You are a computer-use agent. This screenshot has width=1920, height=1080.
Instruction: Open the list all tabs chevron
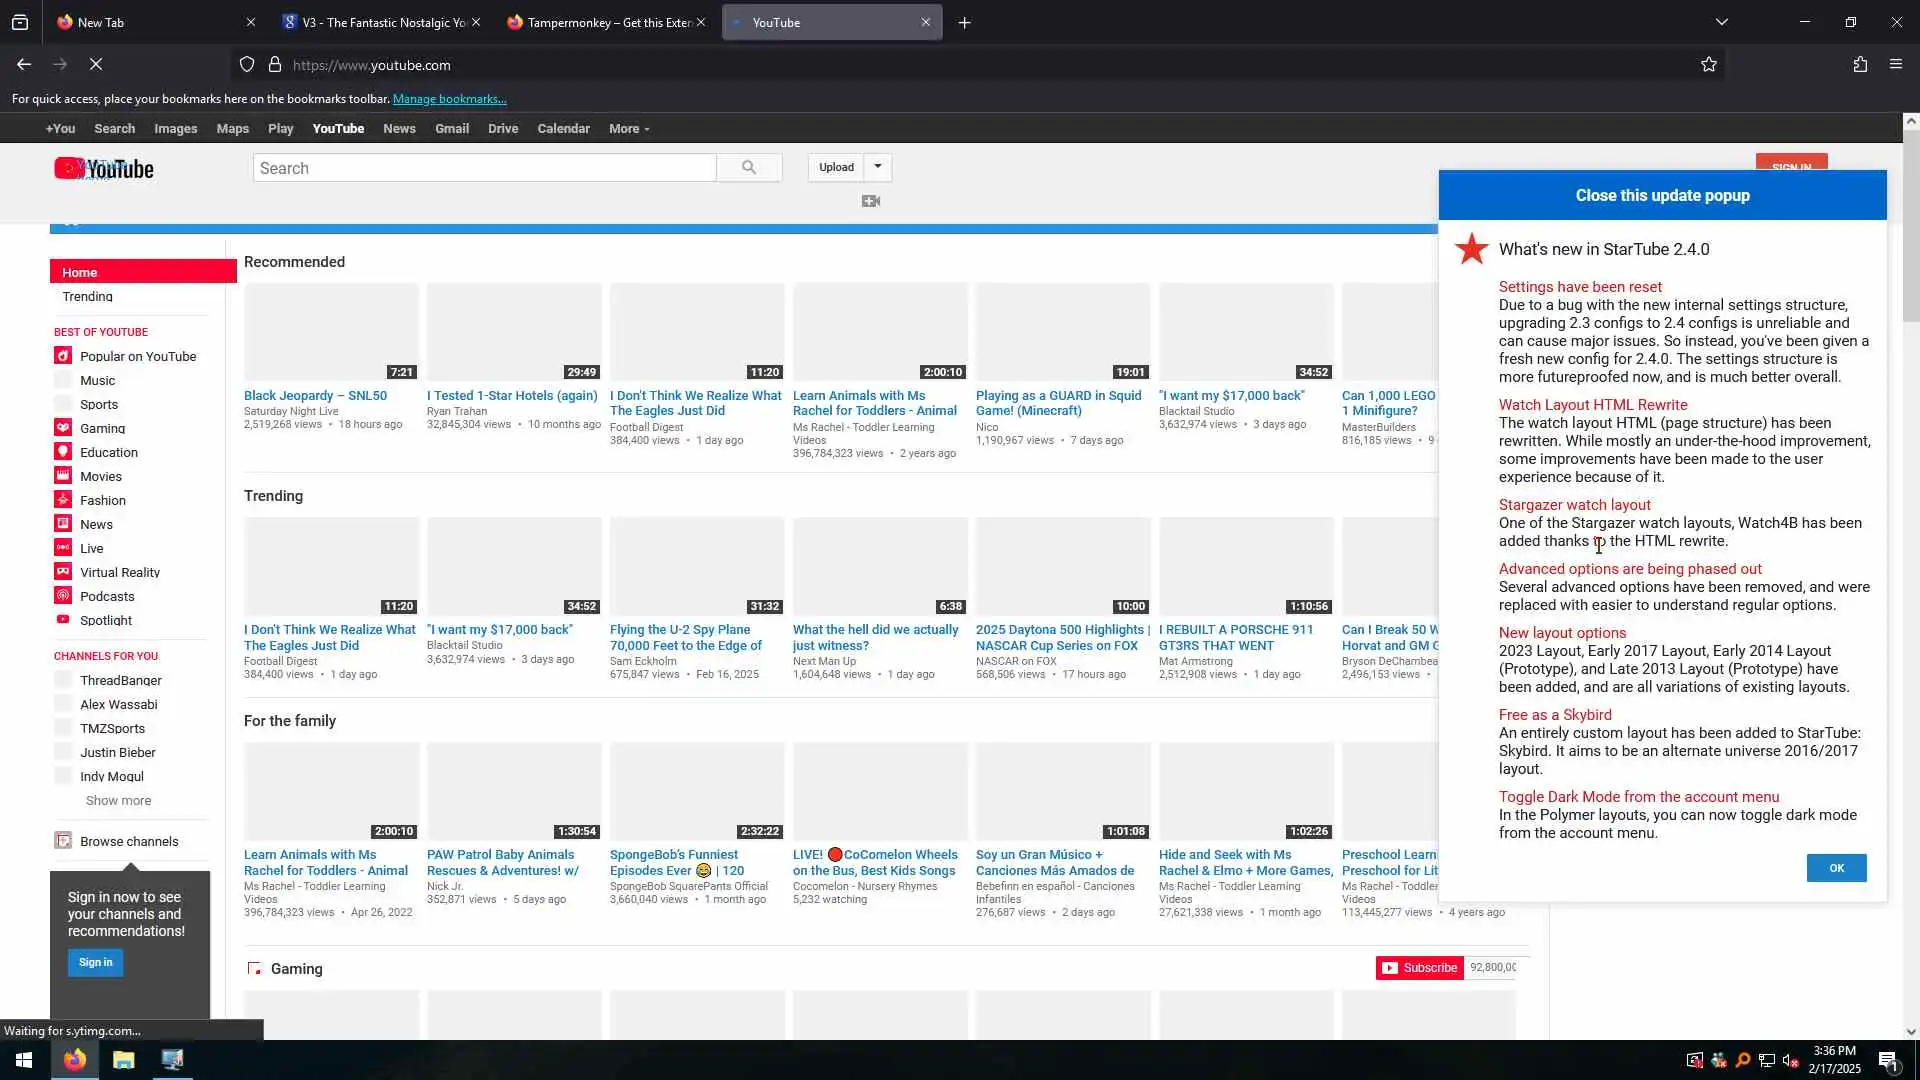[x=1722, y=22]
